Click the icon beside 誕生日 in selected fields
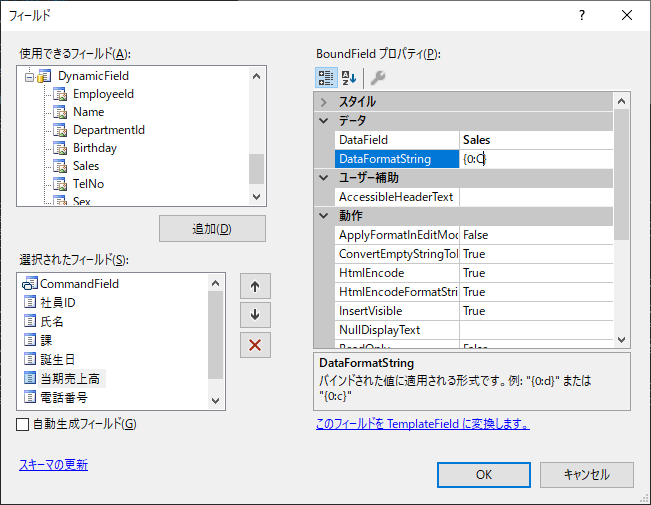This screenshot has width=651, height=505. [x=30, y=359]
